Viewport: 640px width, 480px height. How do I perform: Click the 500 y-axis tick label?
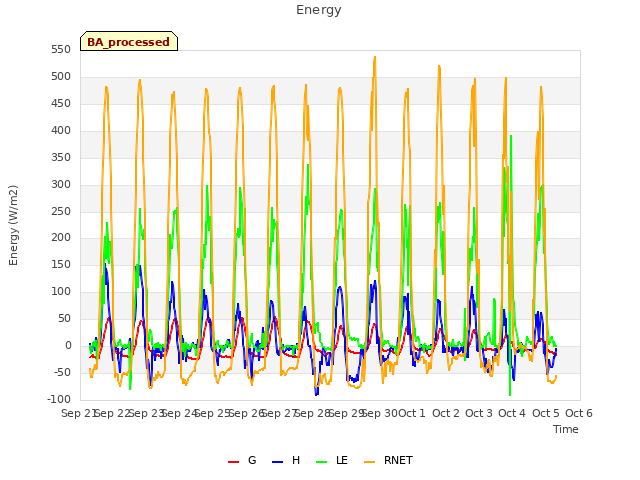61,77
